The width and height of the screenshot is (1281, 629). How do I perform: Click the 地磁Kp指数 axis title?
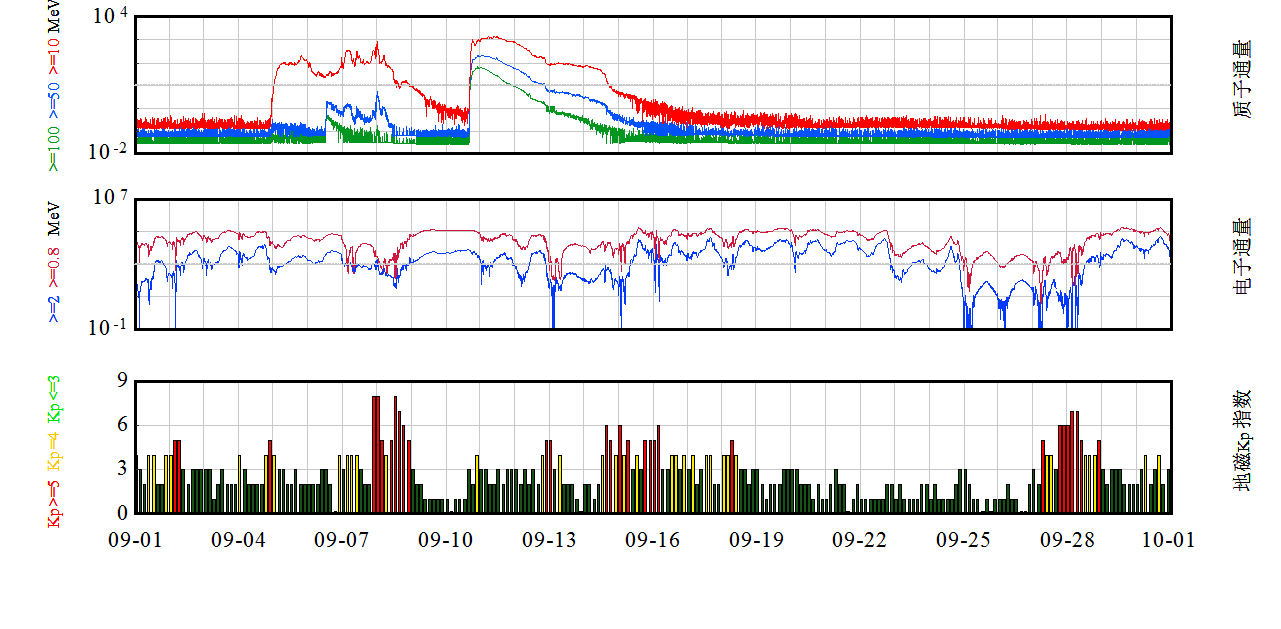[x=1241, y=440]
